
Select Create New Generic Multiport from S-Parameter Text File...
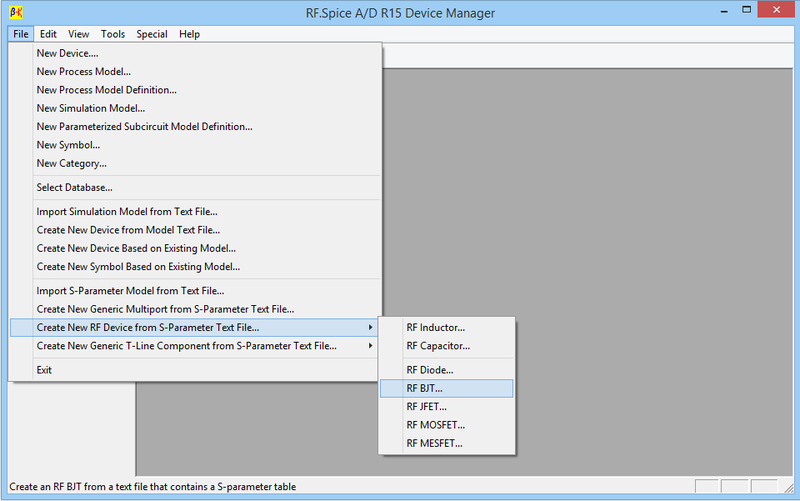pos(194,309)
